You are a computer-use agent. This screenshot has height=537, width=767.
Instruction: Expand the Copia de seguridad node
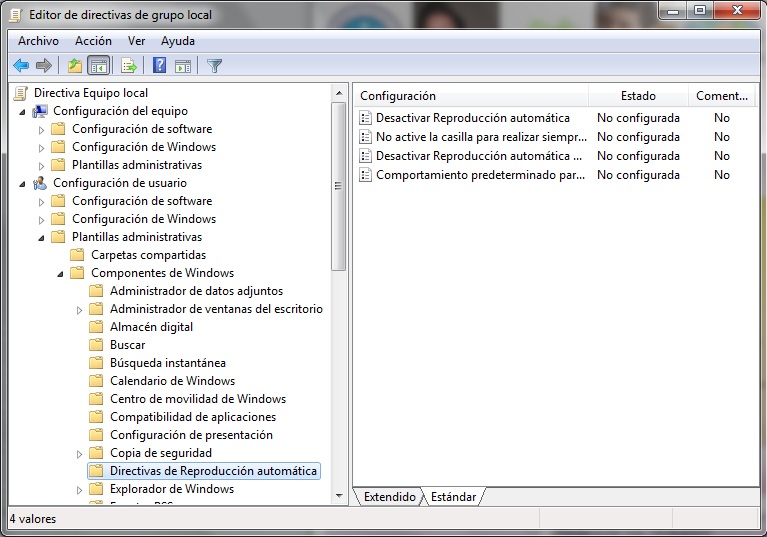pyautogui.click(x=80, y=454)
